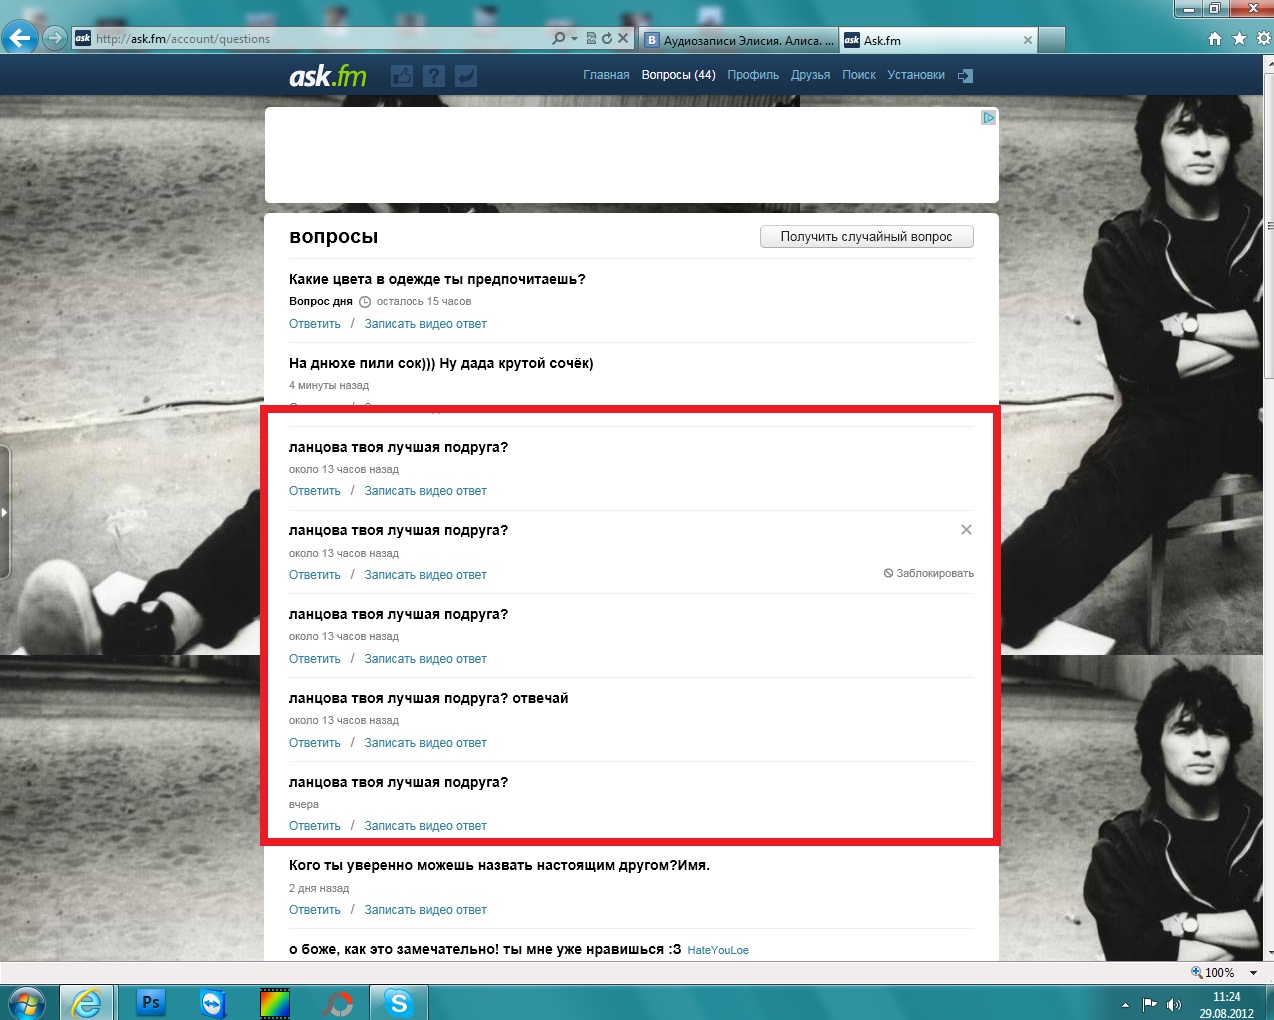Screen dimensions: 1274x1020
Task: Stop loading with the address bar X
Action: (x=623, y=38)
